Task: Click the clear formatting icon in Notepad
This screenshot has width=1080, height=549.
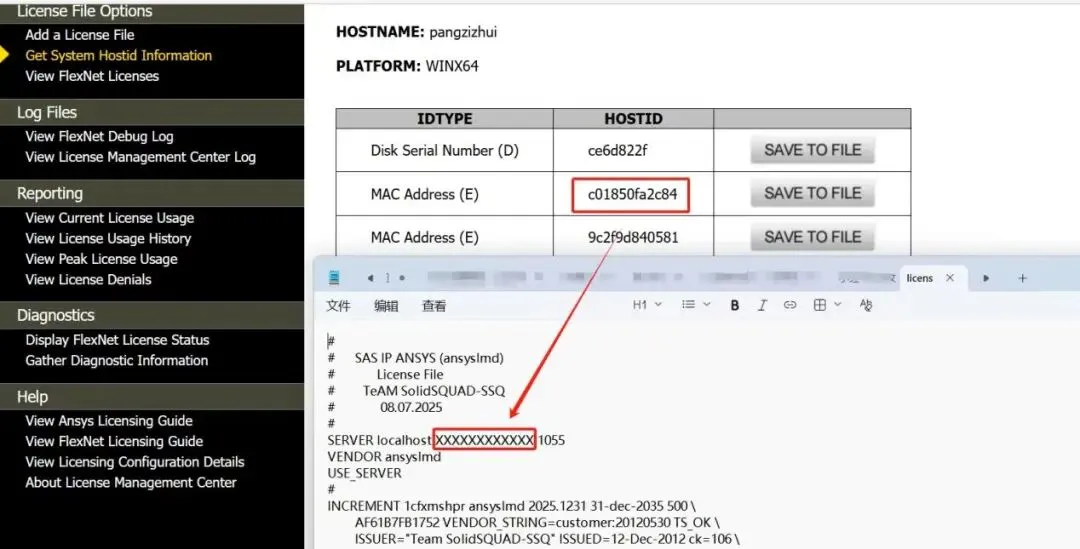Action: (866, 305)
